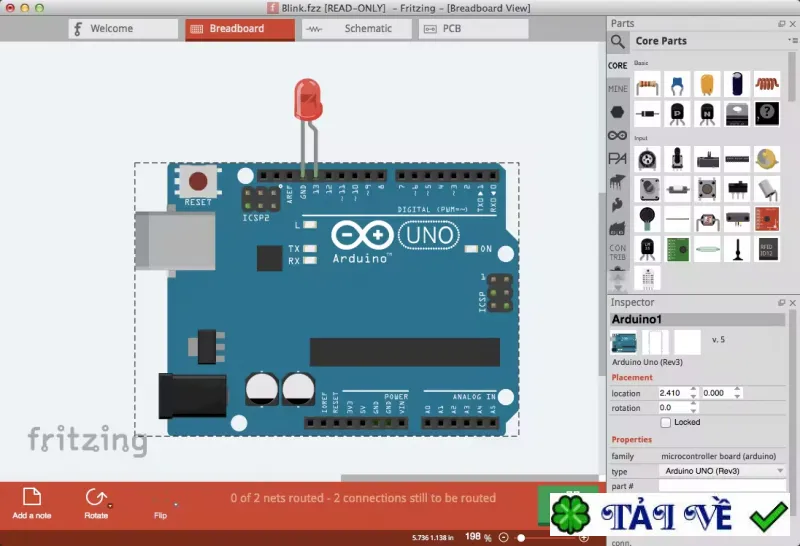This screenshot has width=800, height=546.
Task: Select the red accelerometer breakout board part
Action: click(x=767, y=219)
